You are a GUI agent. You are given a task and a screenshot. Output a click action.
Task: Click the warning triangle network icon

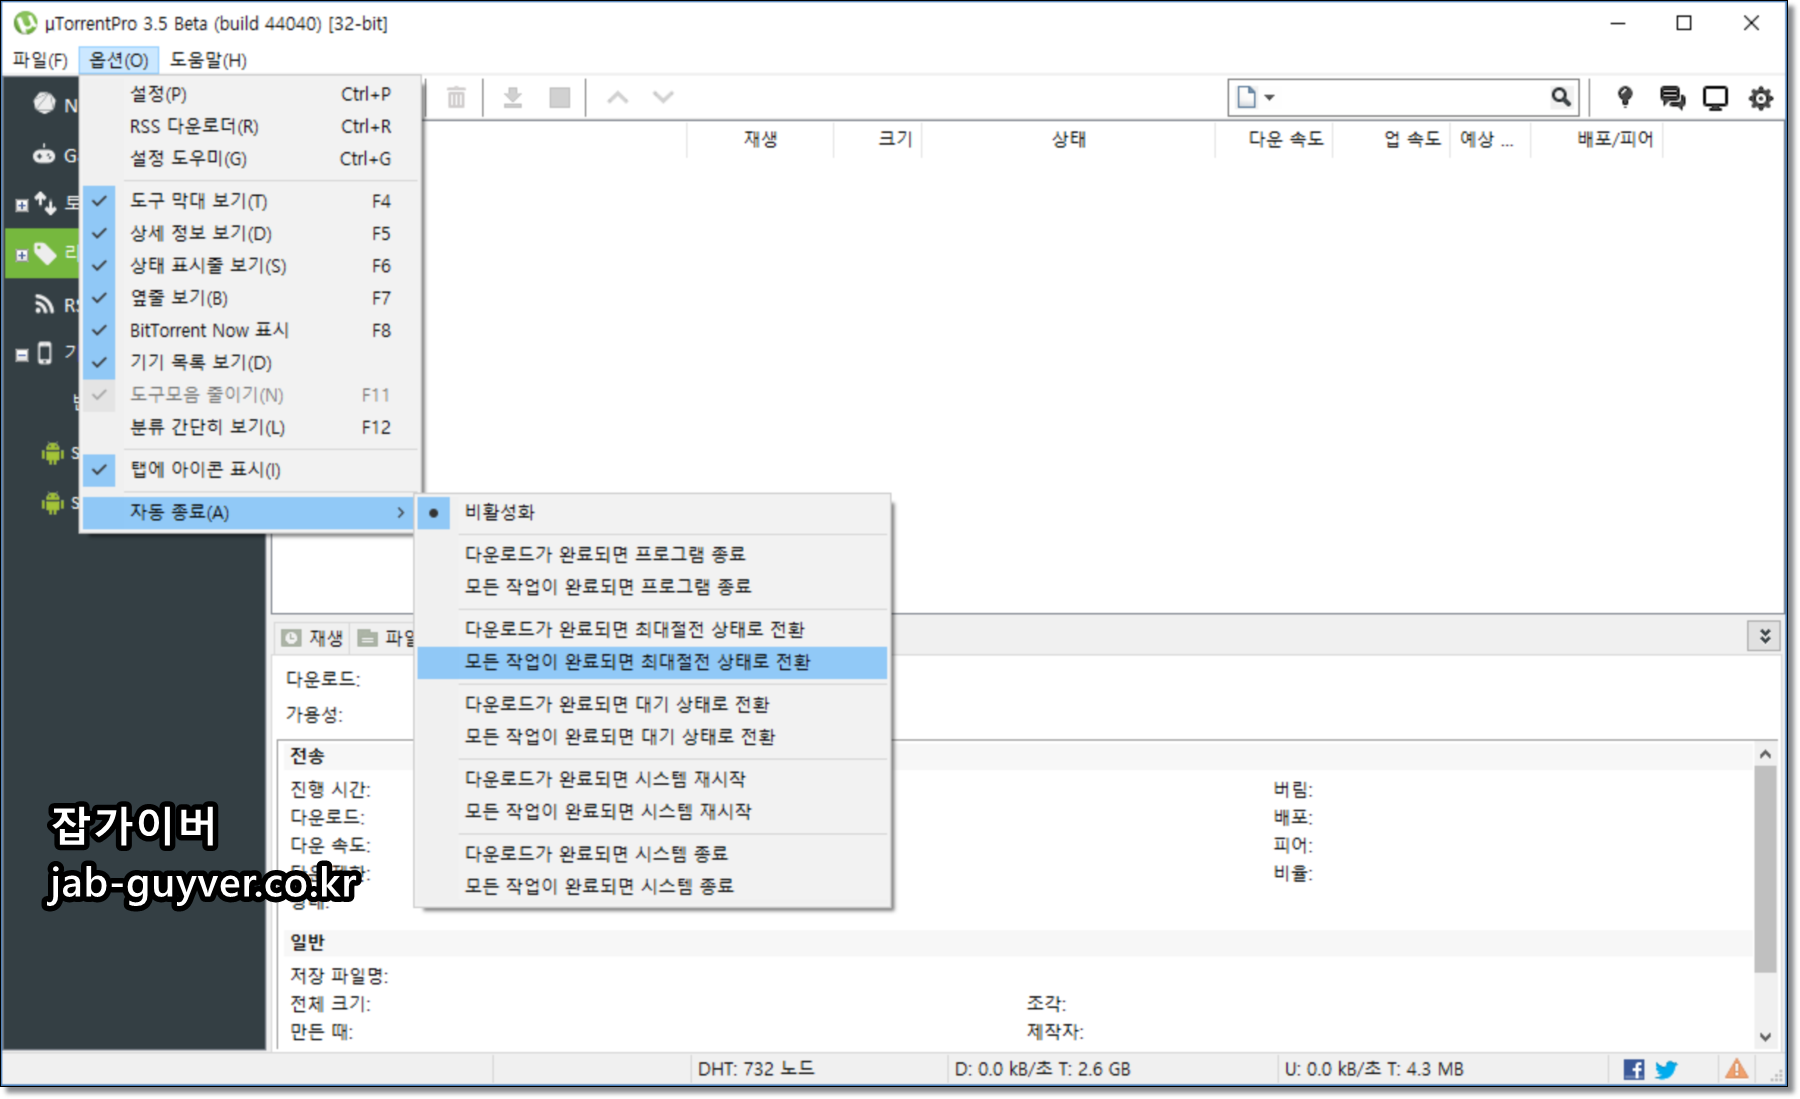tap(1737, 1069)
